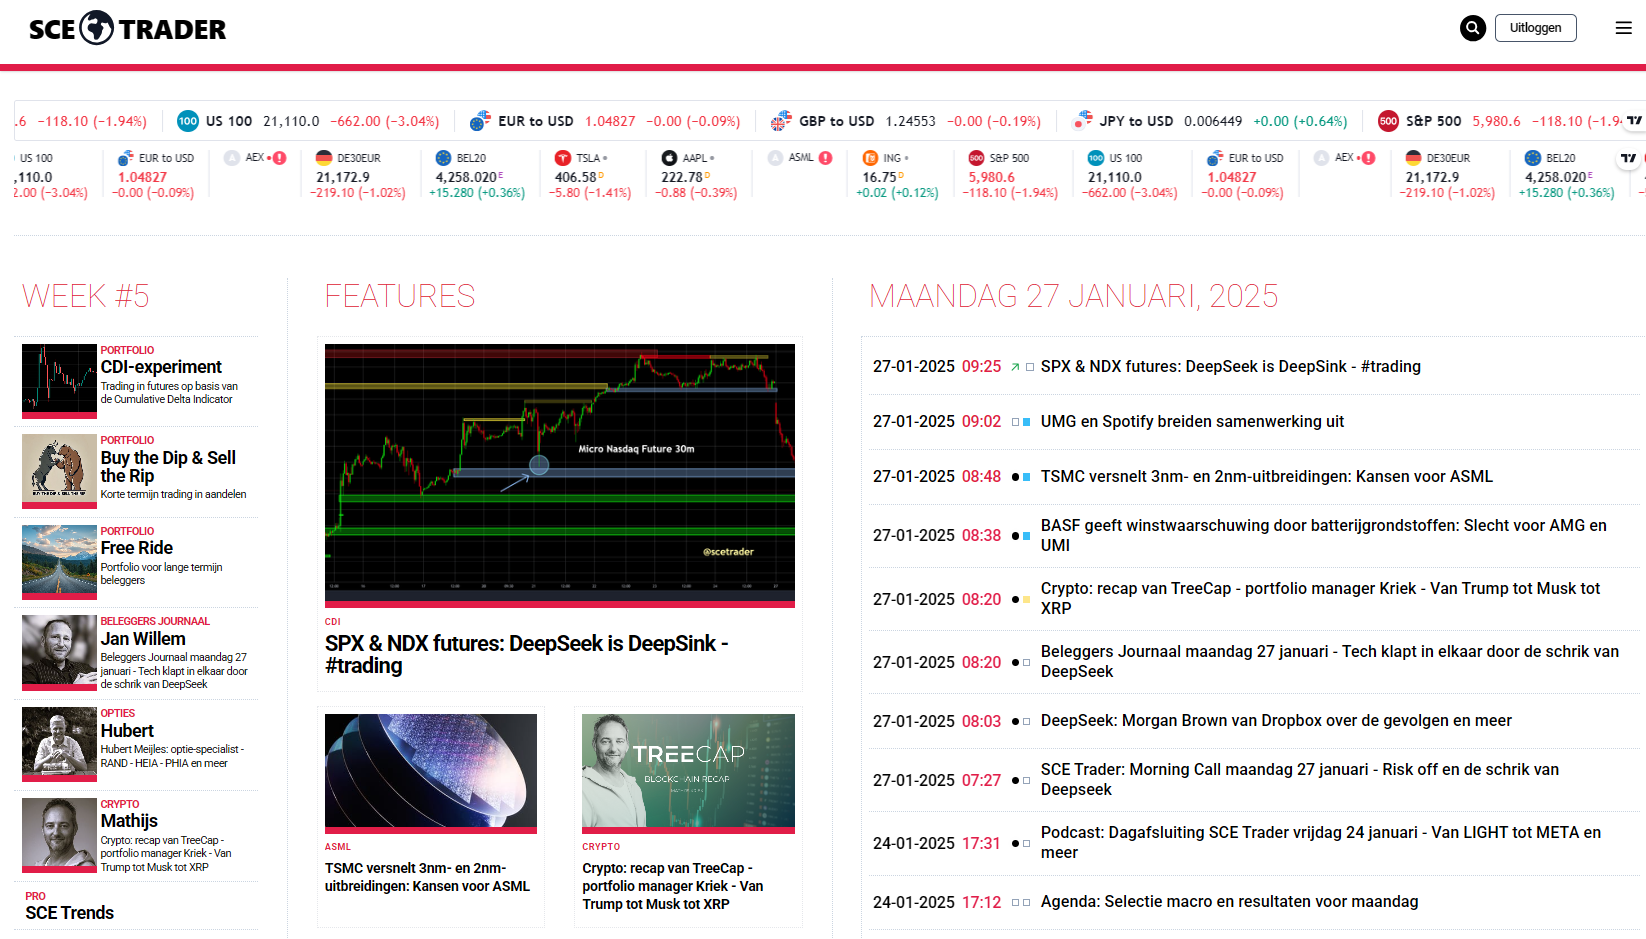Open first DE30EUR flag in second ticker row

tap(324, 158)
